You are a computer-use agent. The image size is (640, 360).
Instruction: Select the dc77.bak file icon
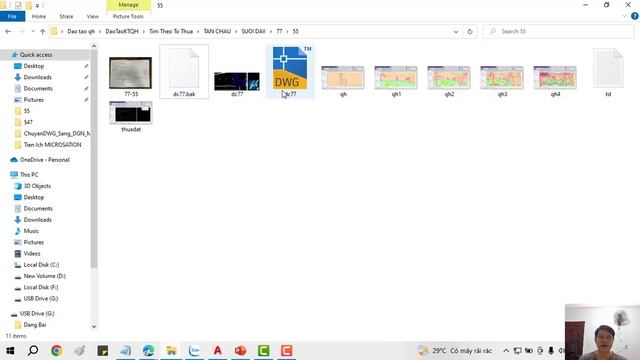(x=184, y=68)
